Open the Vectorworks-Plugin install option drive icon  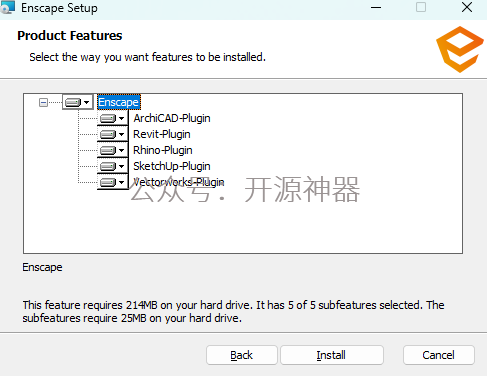pos(112,182)
